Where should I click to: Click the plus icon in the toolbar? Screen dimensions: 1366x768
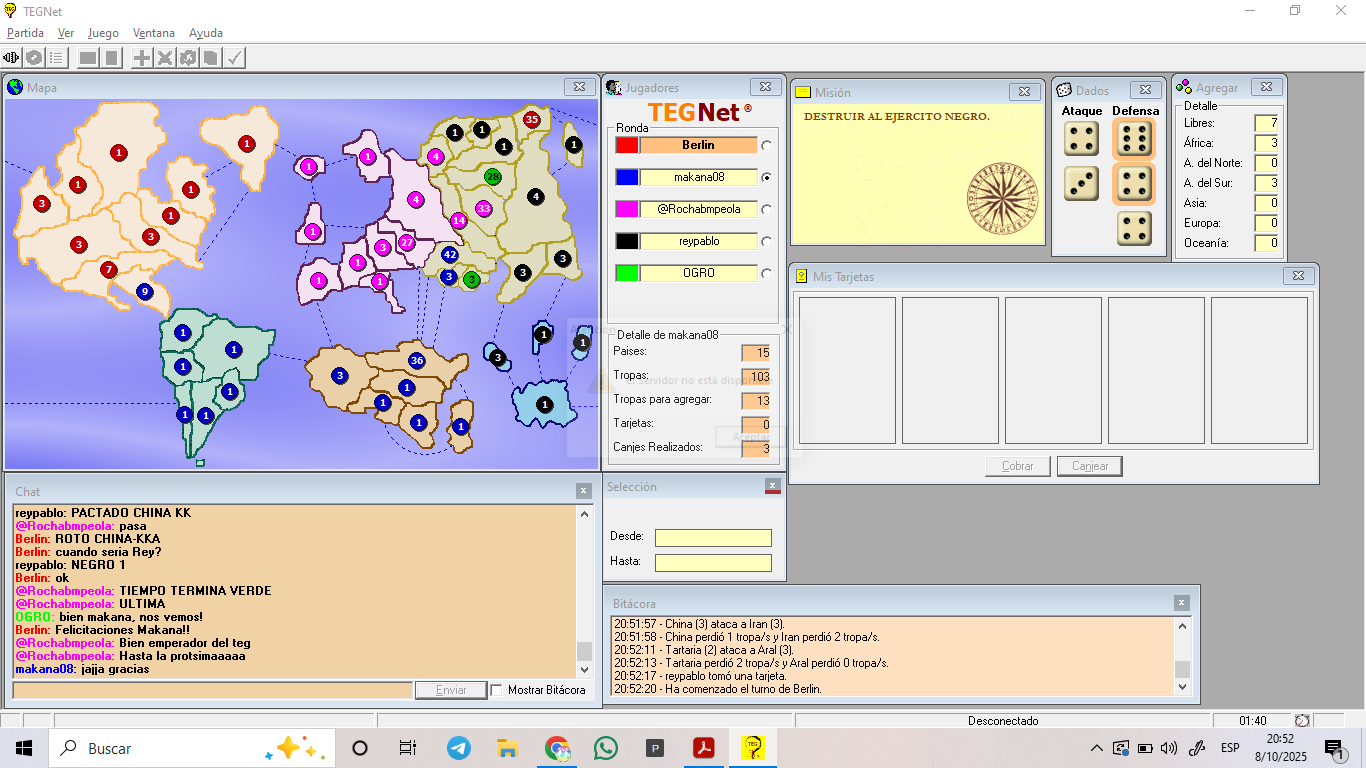142,58
